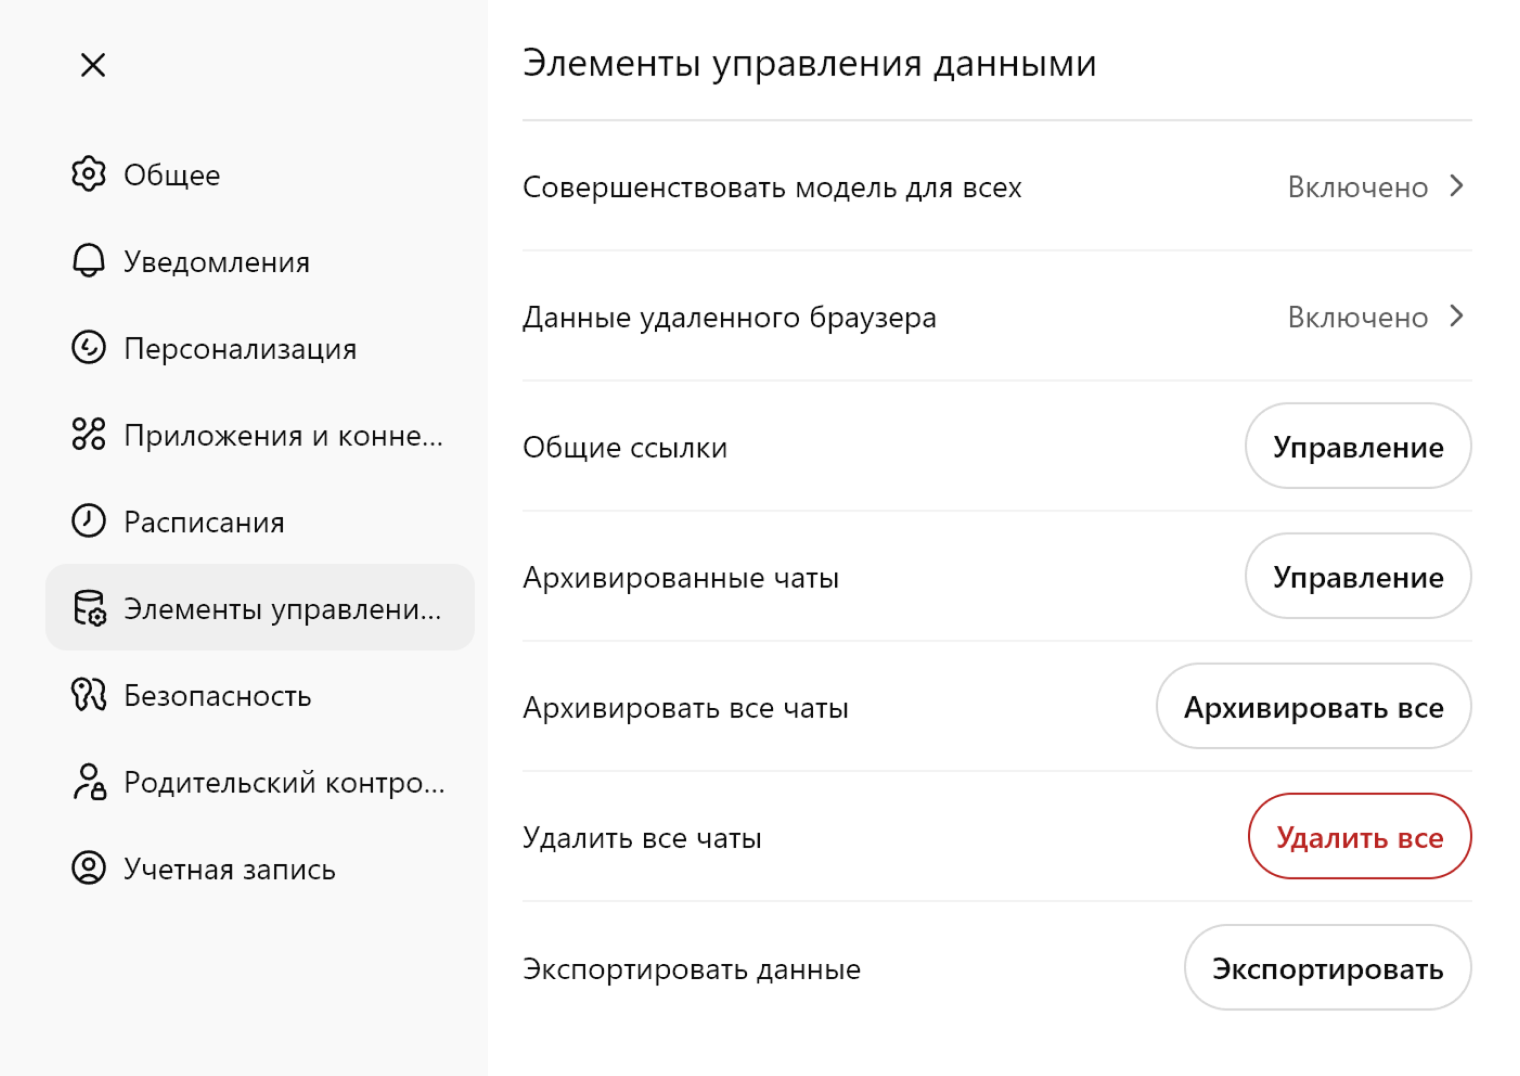Select the clock icon next to Персонализация
The width and height of the screenshot is (1520, 1076).
(x=88, y=348)
